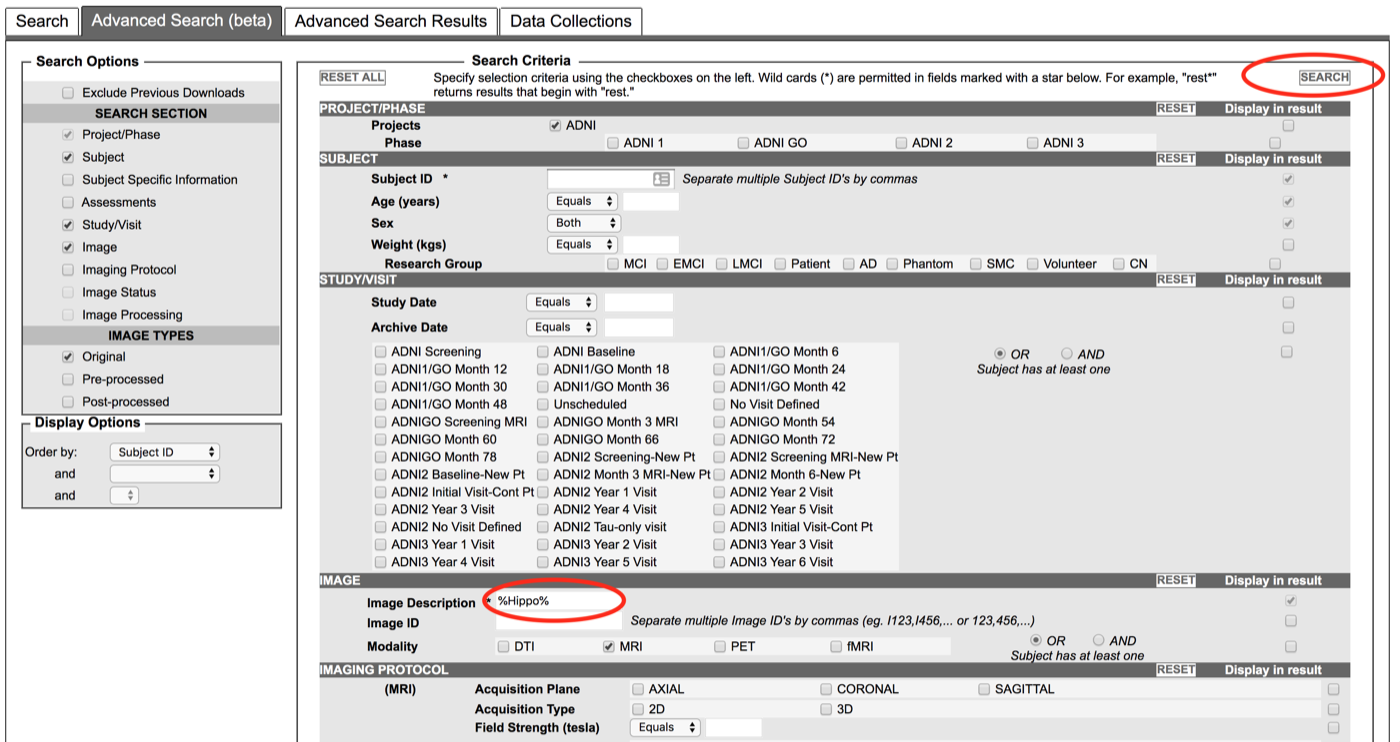The height and width of the screenshot is (742, 1400).
Task: Open the Study Date Equals dropdown
Action: 561,302
